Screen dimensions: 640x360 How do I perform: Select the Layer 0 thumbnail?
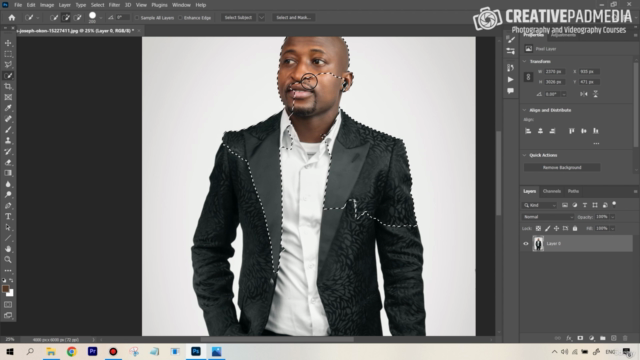click(x=538, y=244)
